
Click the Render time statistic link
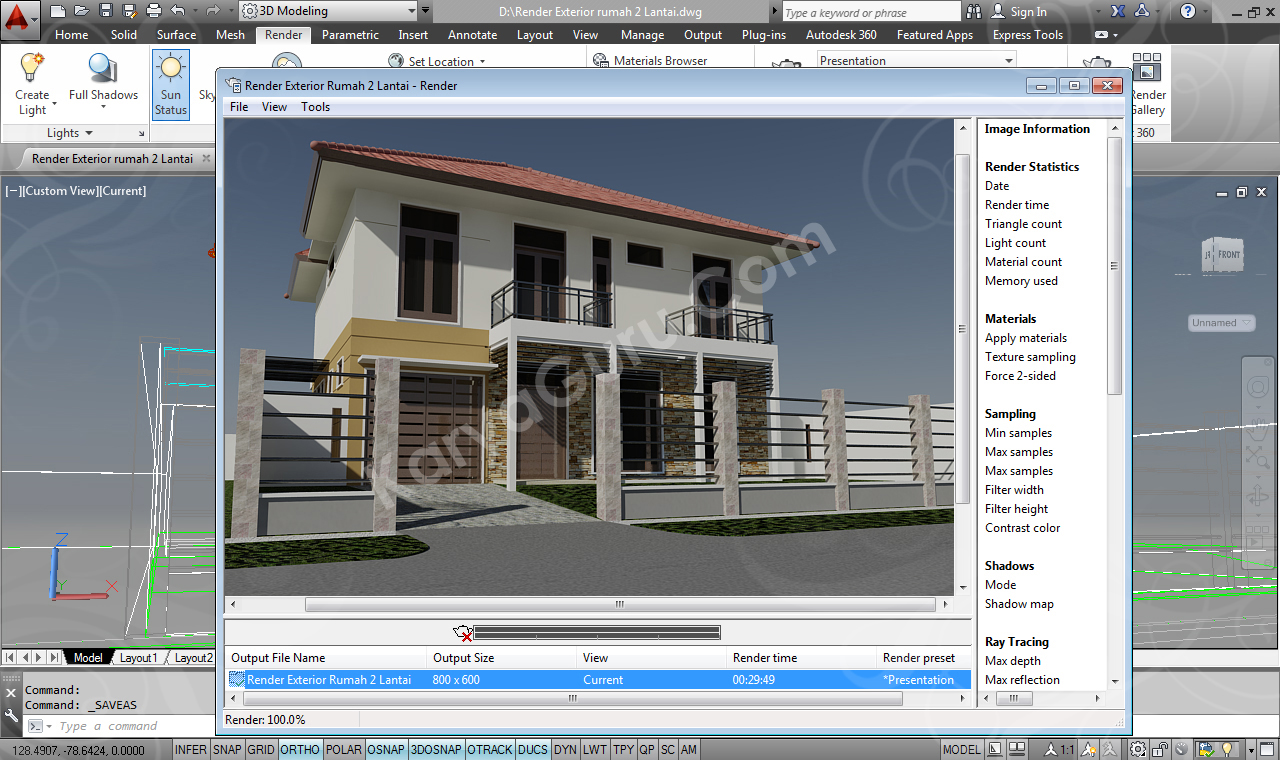1016,204
